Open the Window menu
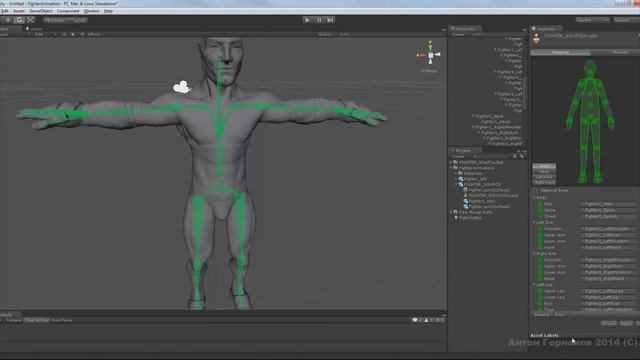Image resolution: width=640 pixels, height=360 pixels. pyautogui.click(x=92, y=11)
